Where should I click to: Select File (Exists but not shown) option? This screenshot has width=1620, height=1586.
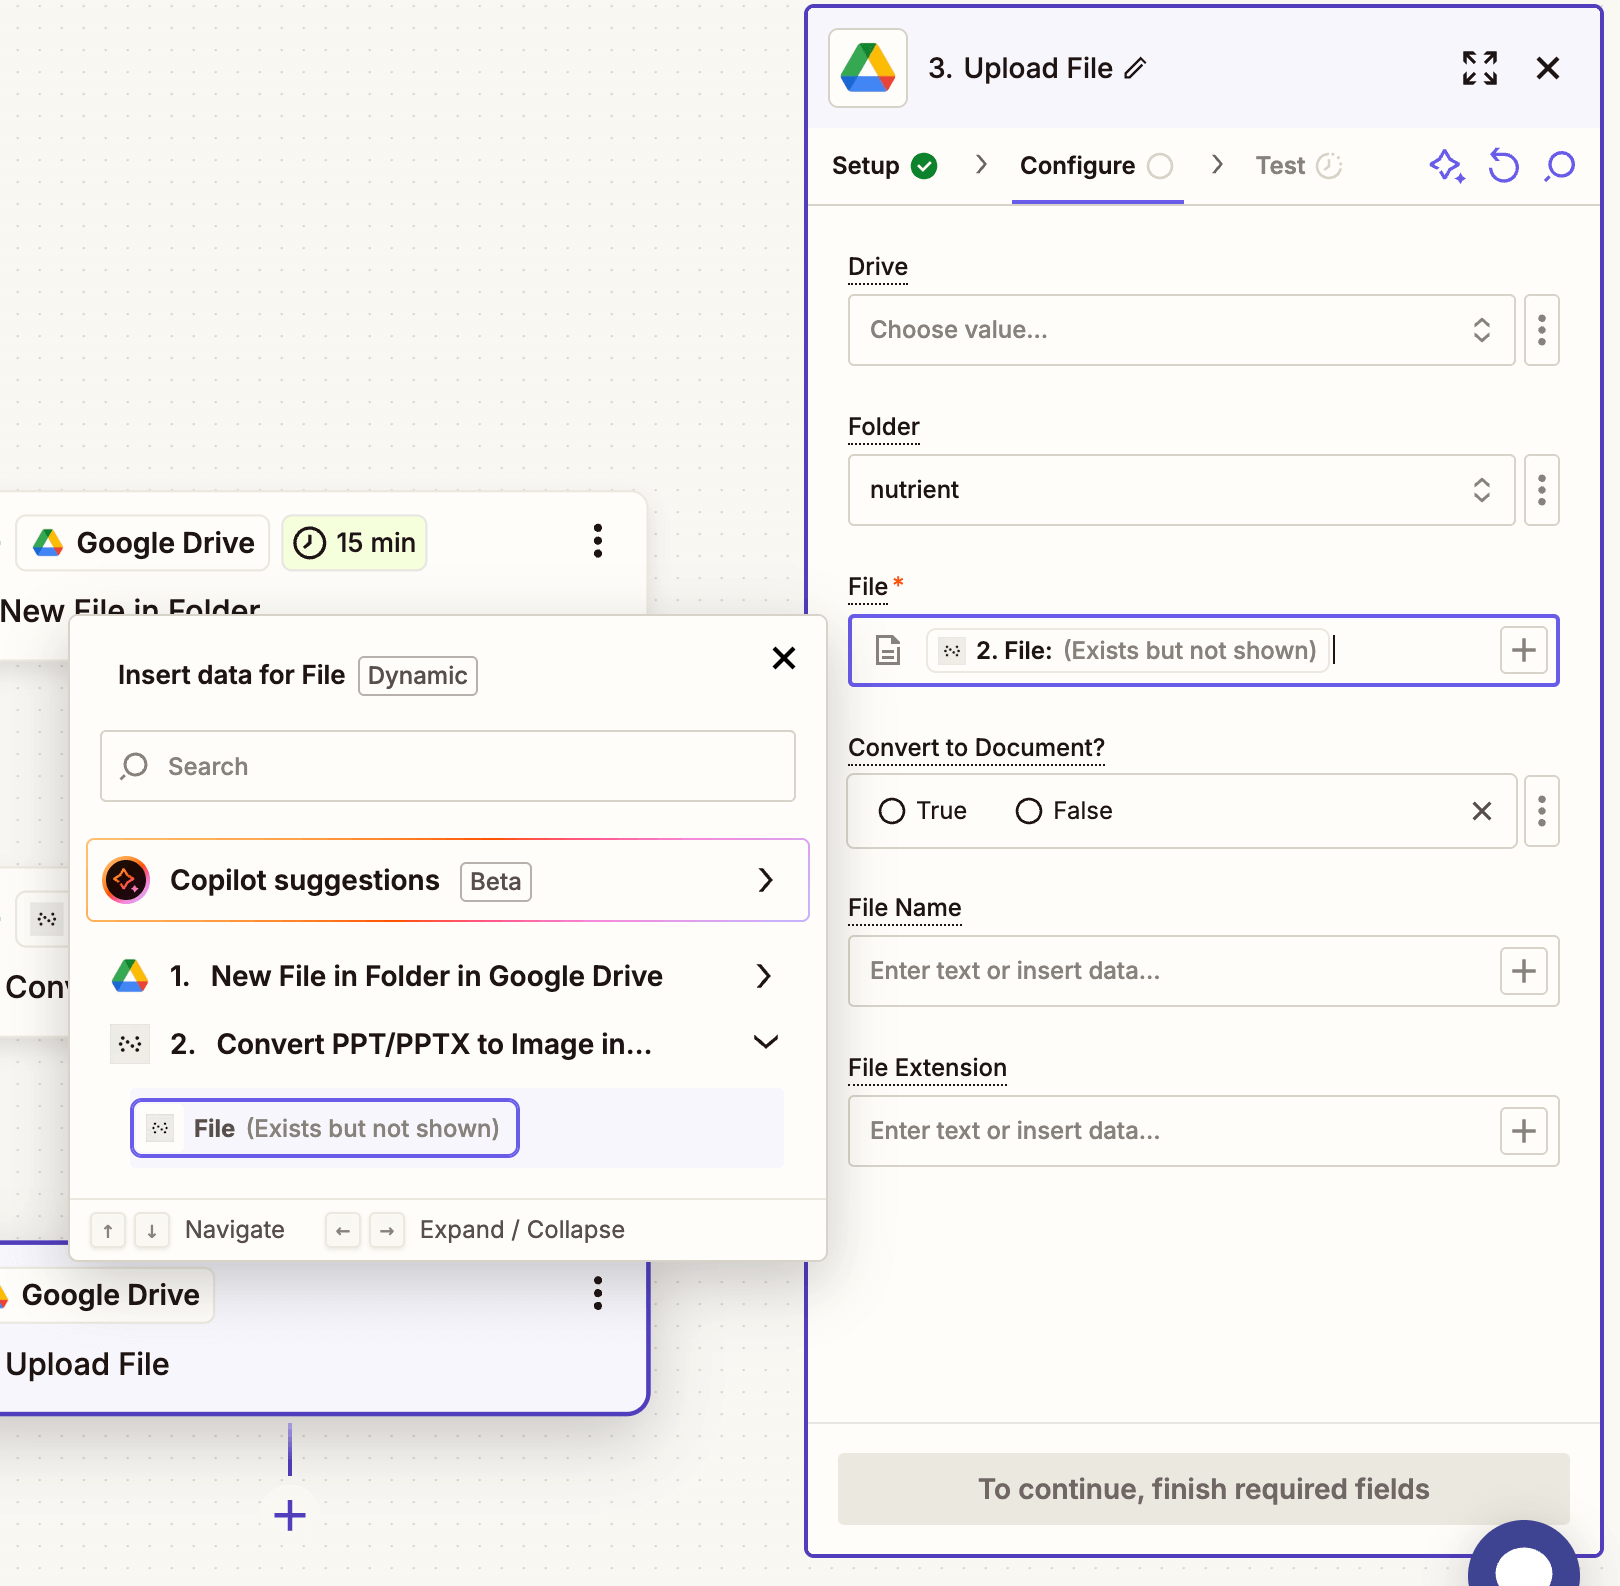(325, 1128)
